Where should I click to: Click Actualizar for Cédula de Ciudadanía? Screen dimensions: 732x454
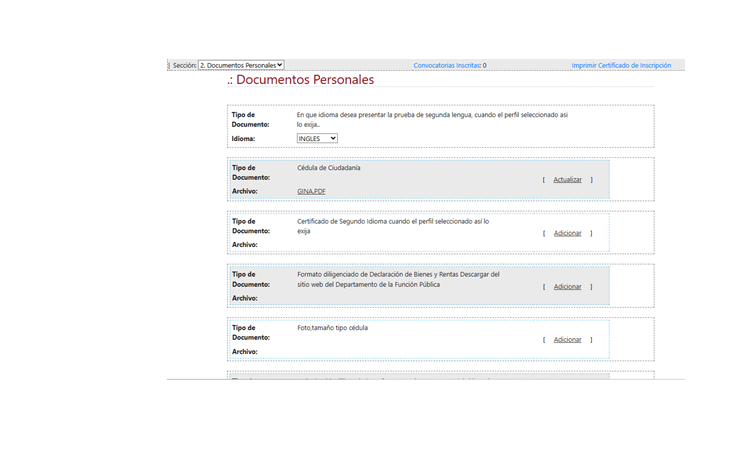567,180
